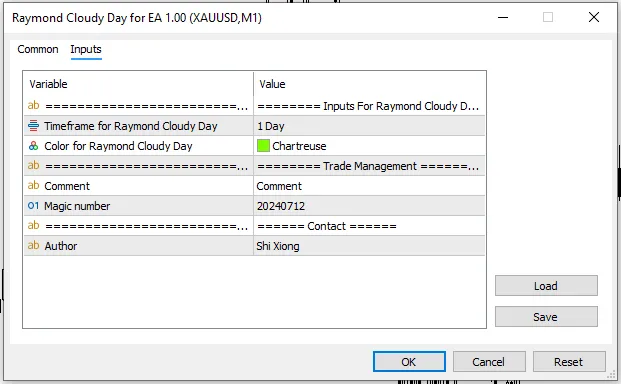The height and width of the screenshot is (384, 621).
Task: Click the ab icon of the Contact separator row
Action: [x=34, y=226]
